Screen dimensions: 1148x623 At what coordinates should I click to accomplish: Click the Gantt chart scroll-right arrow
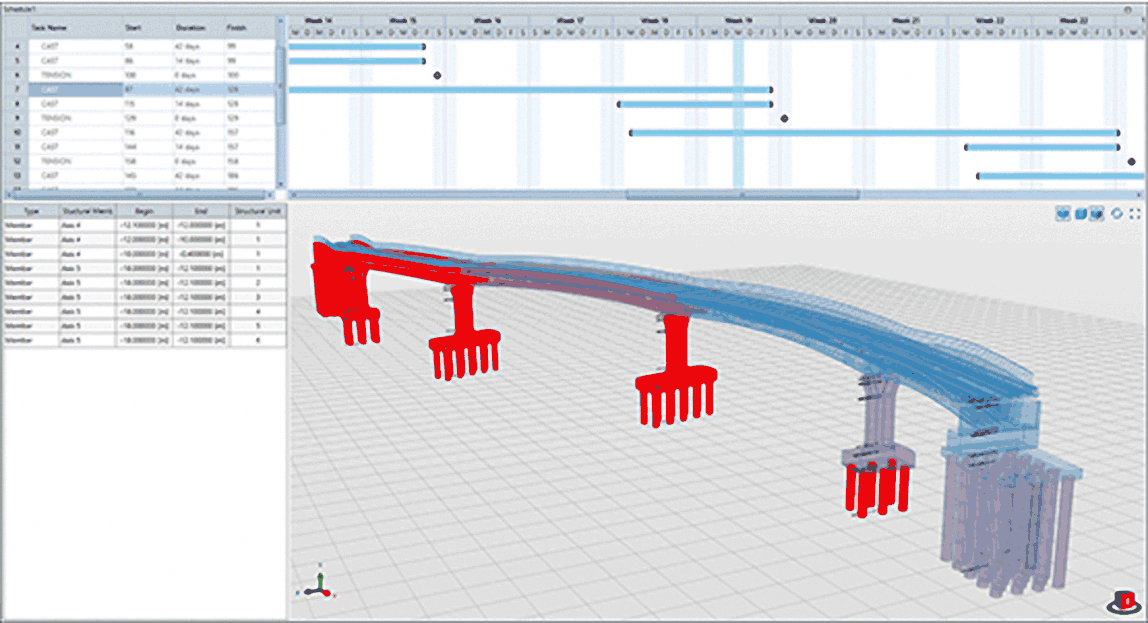[1139, 195]
